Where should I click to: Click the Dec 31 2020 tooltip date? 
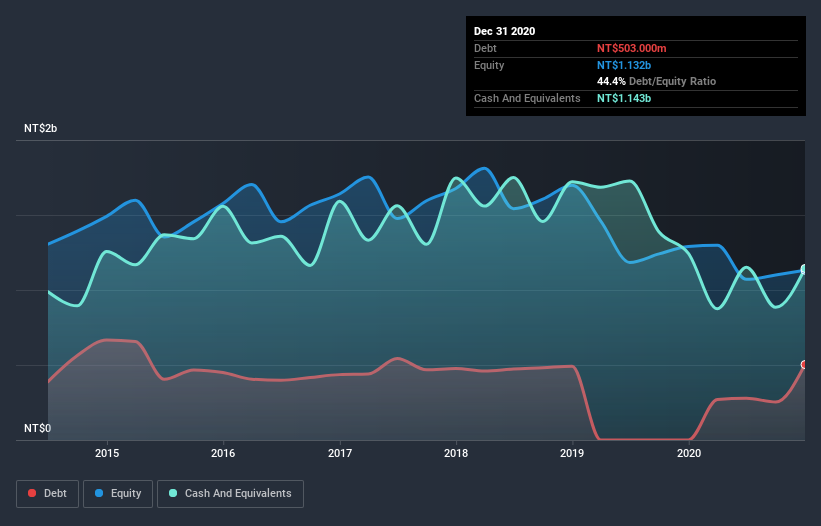click(504, 31)
